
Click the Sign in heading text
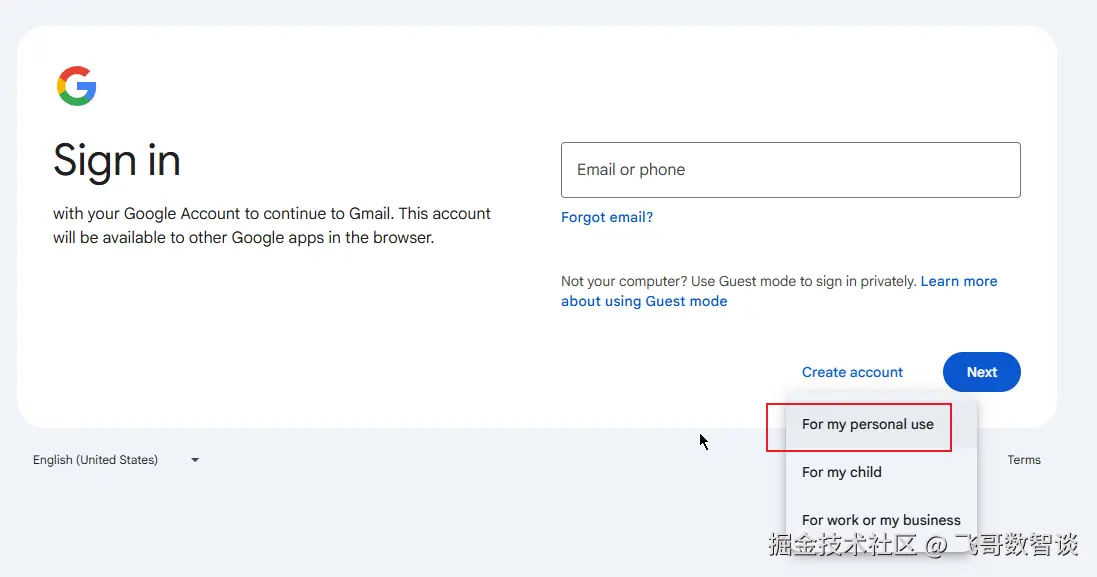[x=117, y=160]
